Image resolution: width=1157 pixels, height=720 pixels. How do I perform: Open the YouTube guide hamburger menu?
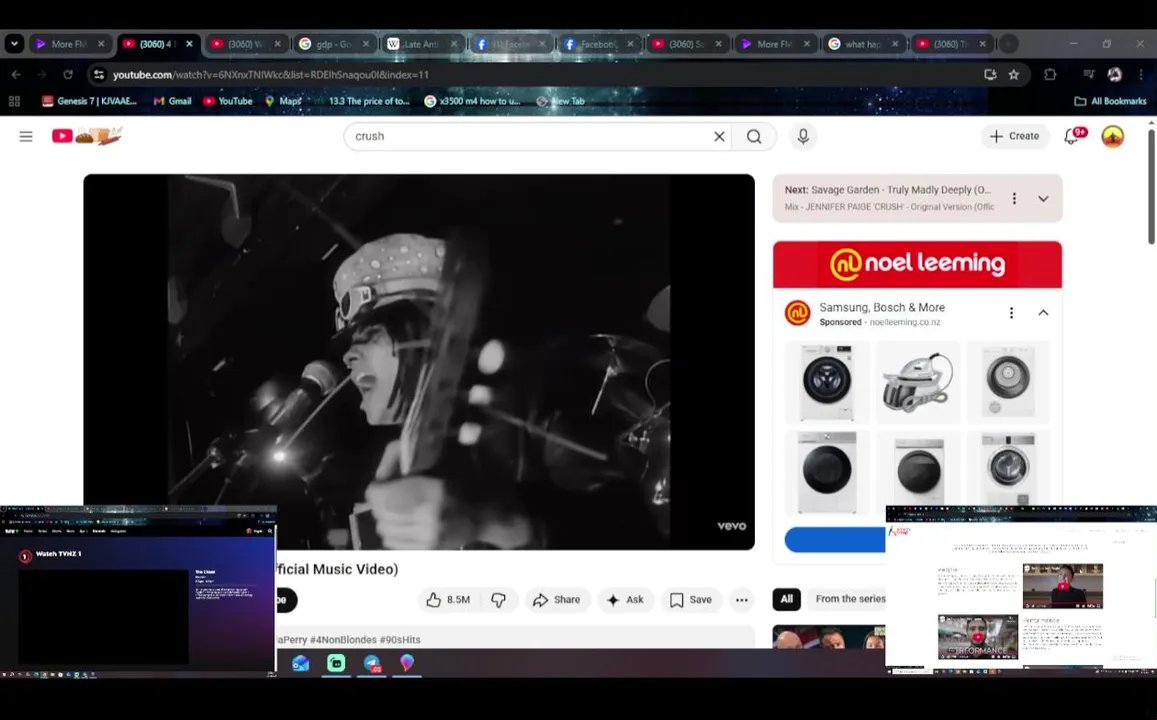click(26, 136)
